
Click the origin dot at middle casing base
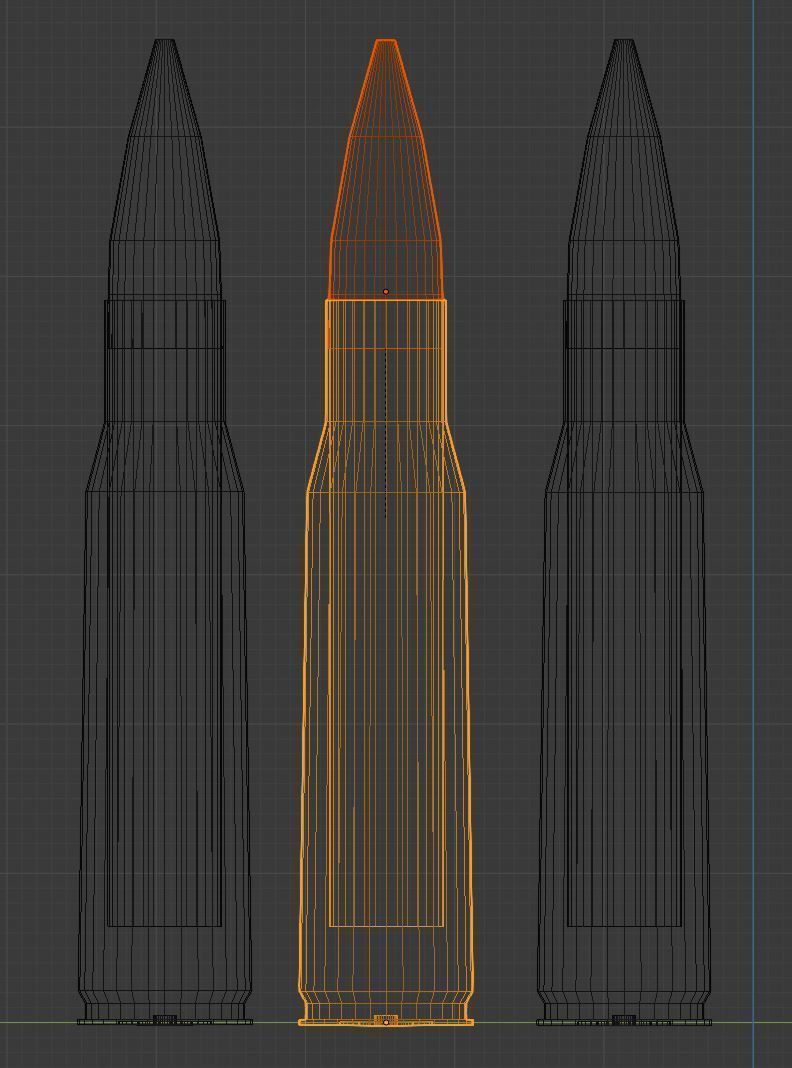(386, 1022)
